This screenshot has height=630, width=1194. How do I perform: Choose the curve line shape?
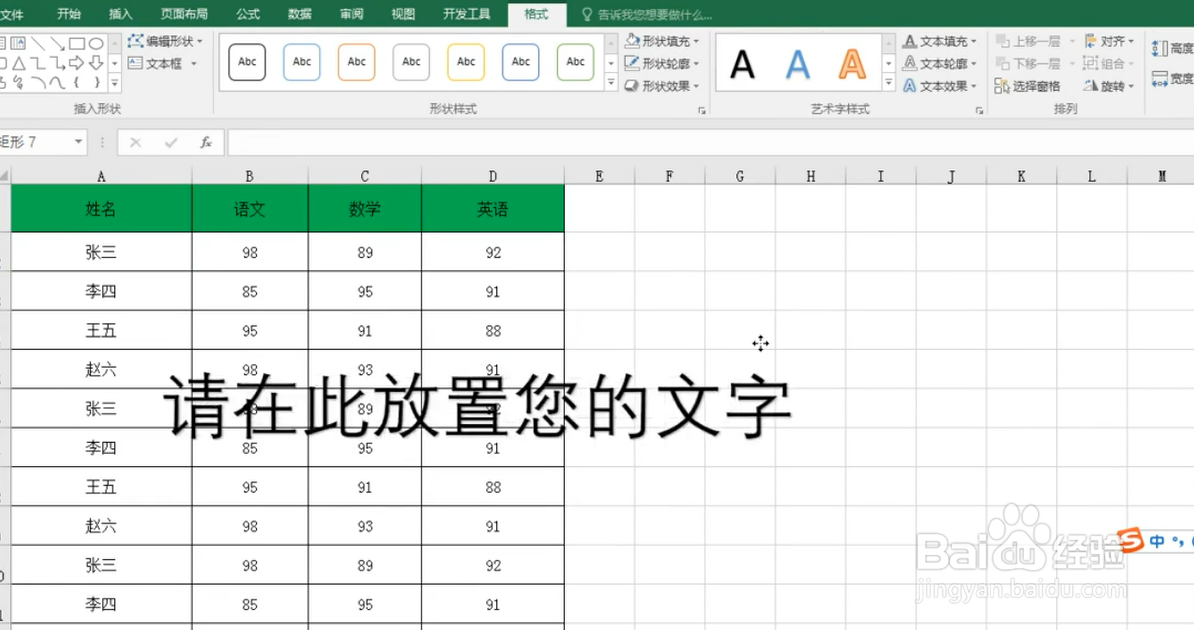tap(57, 82)
